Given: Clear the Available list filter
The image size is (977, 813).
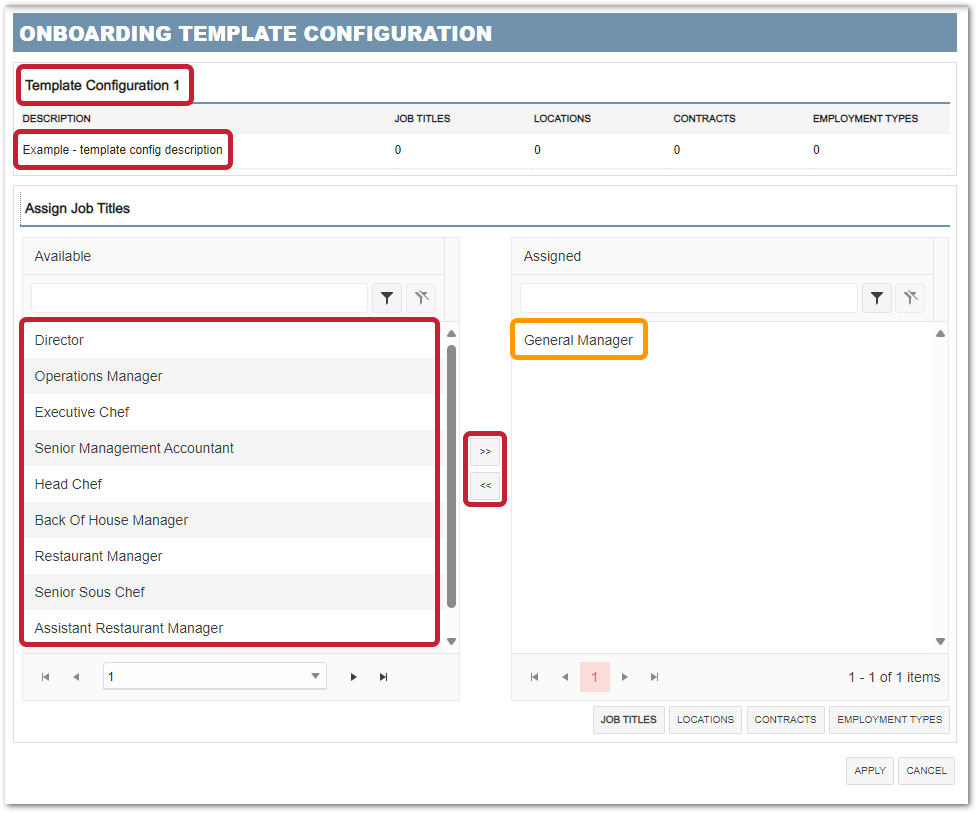Looking at the screenshot, I should (421, 297).
